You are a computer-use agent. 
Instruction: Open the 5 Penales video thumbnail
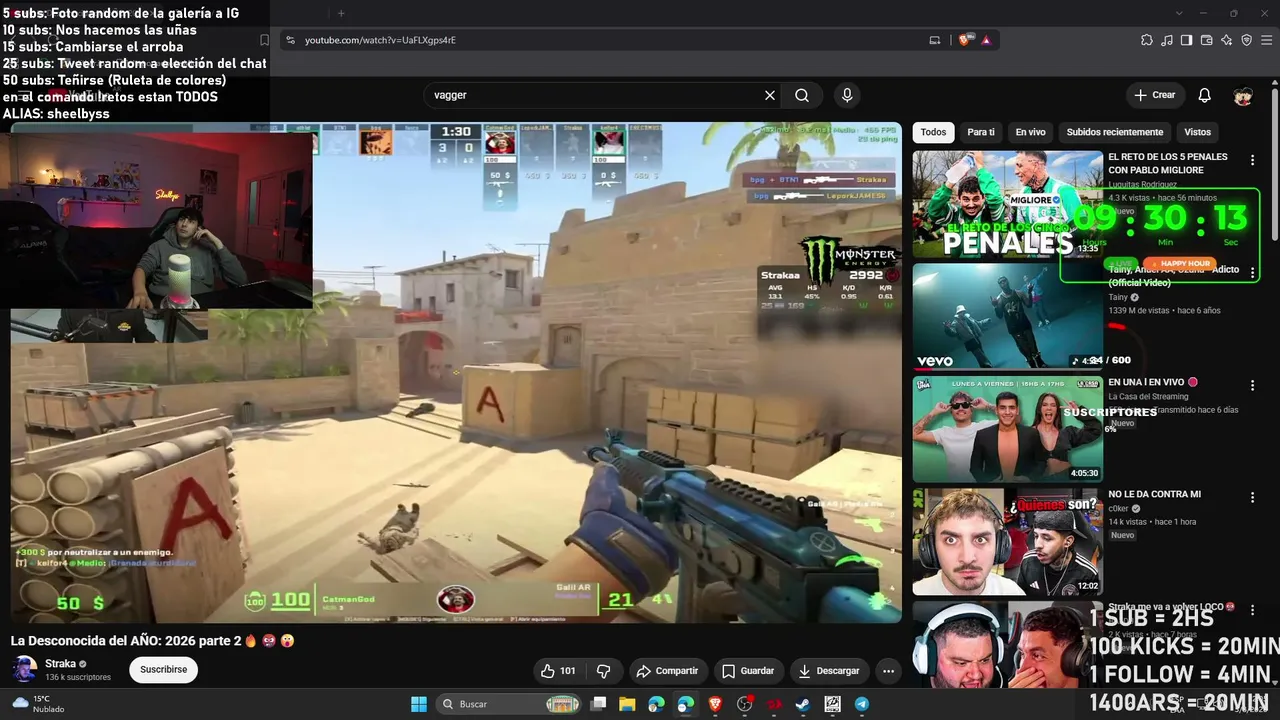(1007, 204)
